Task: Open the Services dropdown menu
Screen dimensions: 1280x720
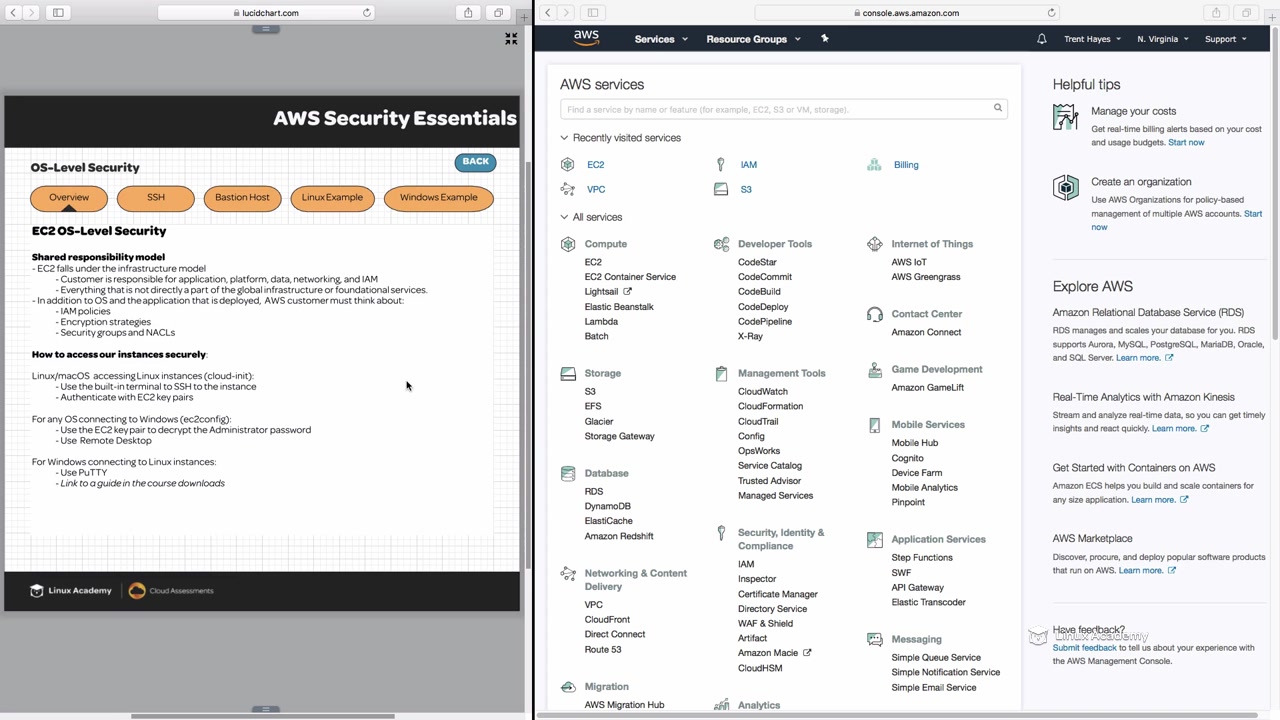Action: point(661,39)
